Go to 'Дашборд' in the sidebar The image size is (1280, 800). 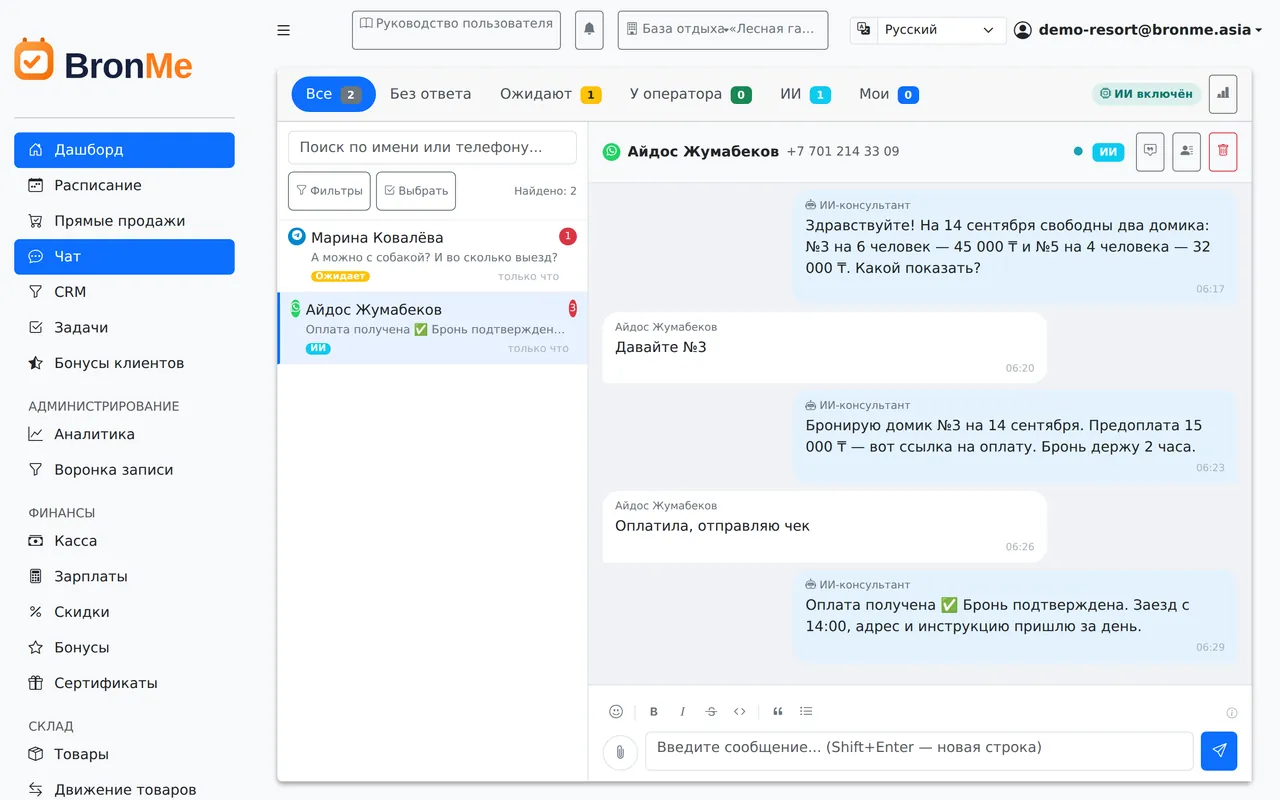click(x=124, y=150)
